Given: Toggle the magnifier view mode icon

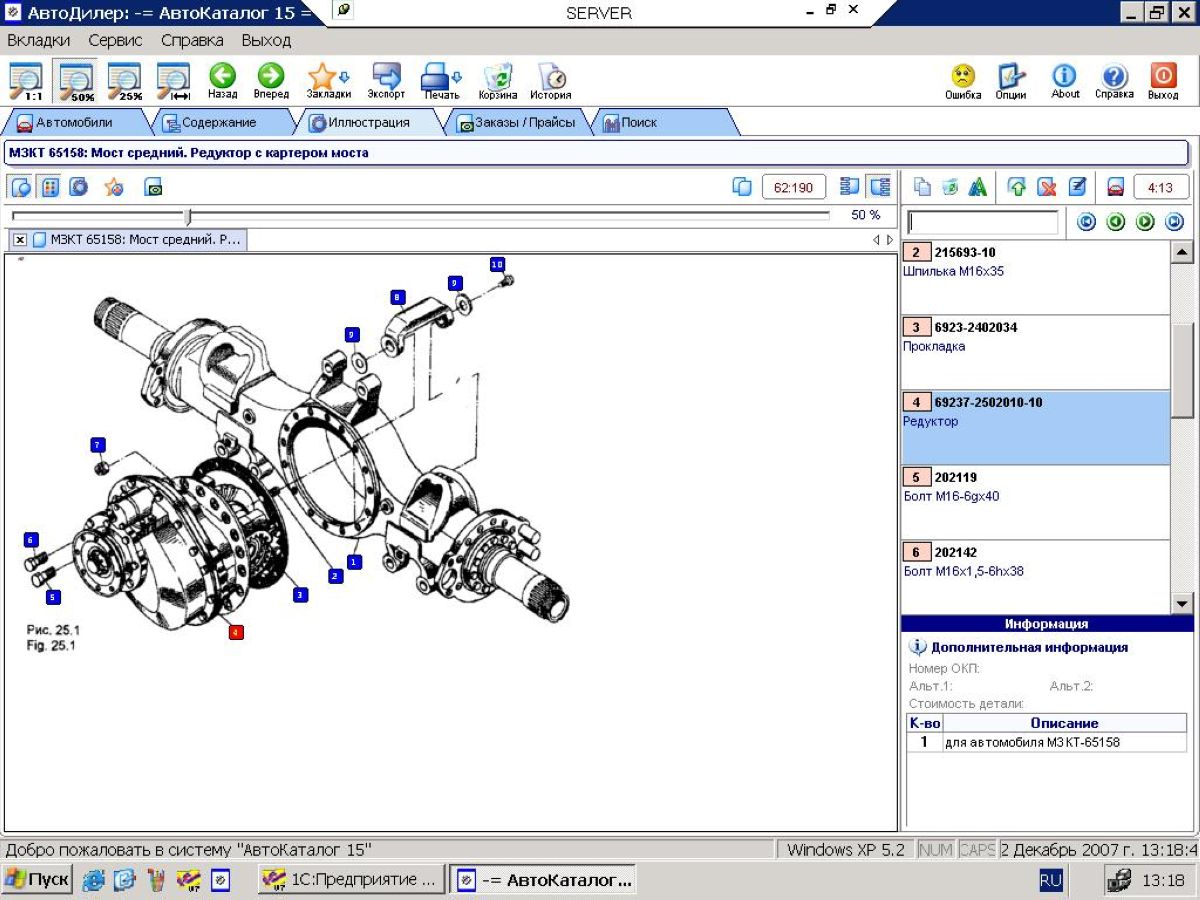Looking at the screenshot, I should point(21,187).
